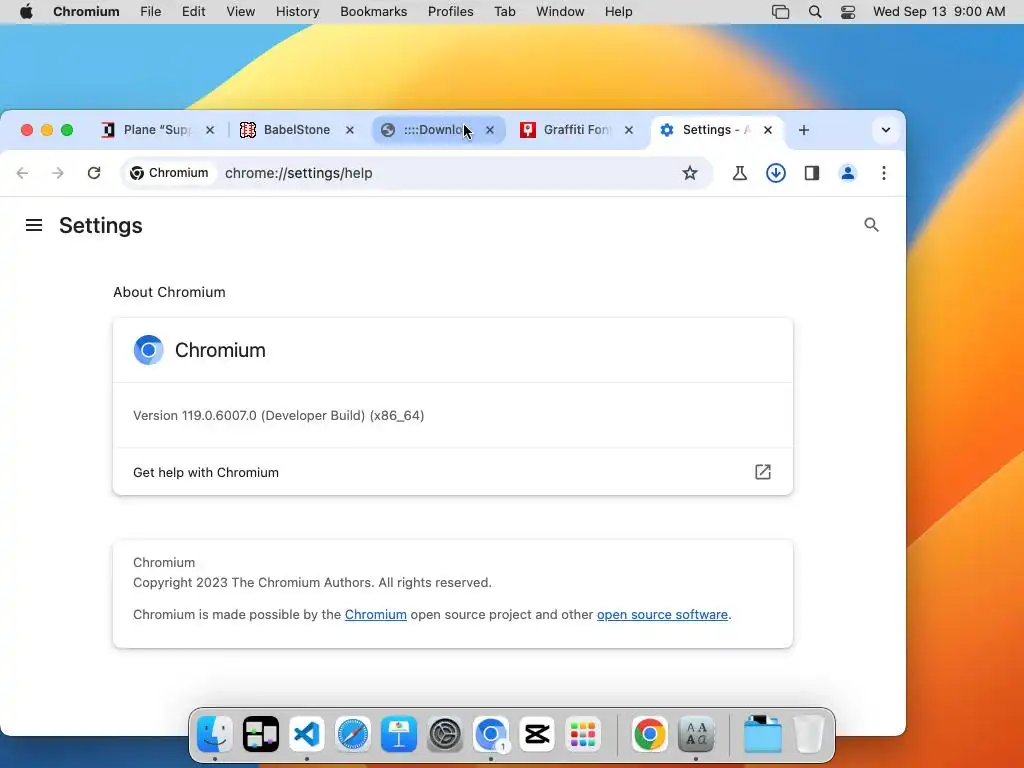Open the Help menu
The width and height of the screenshot is (1024, 768).
[x=618, y=12]
